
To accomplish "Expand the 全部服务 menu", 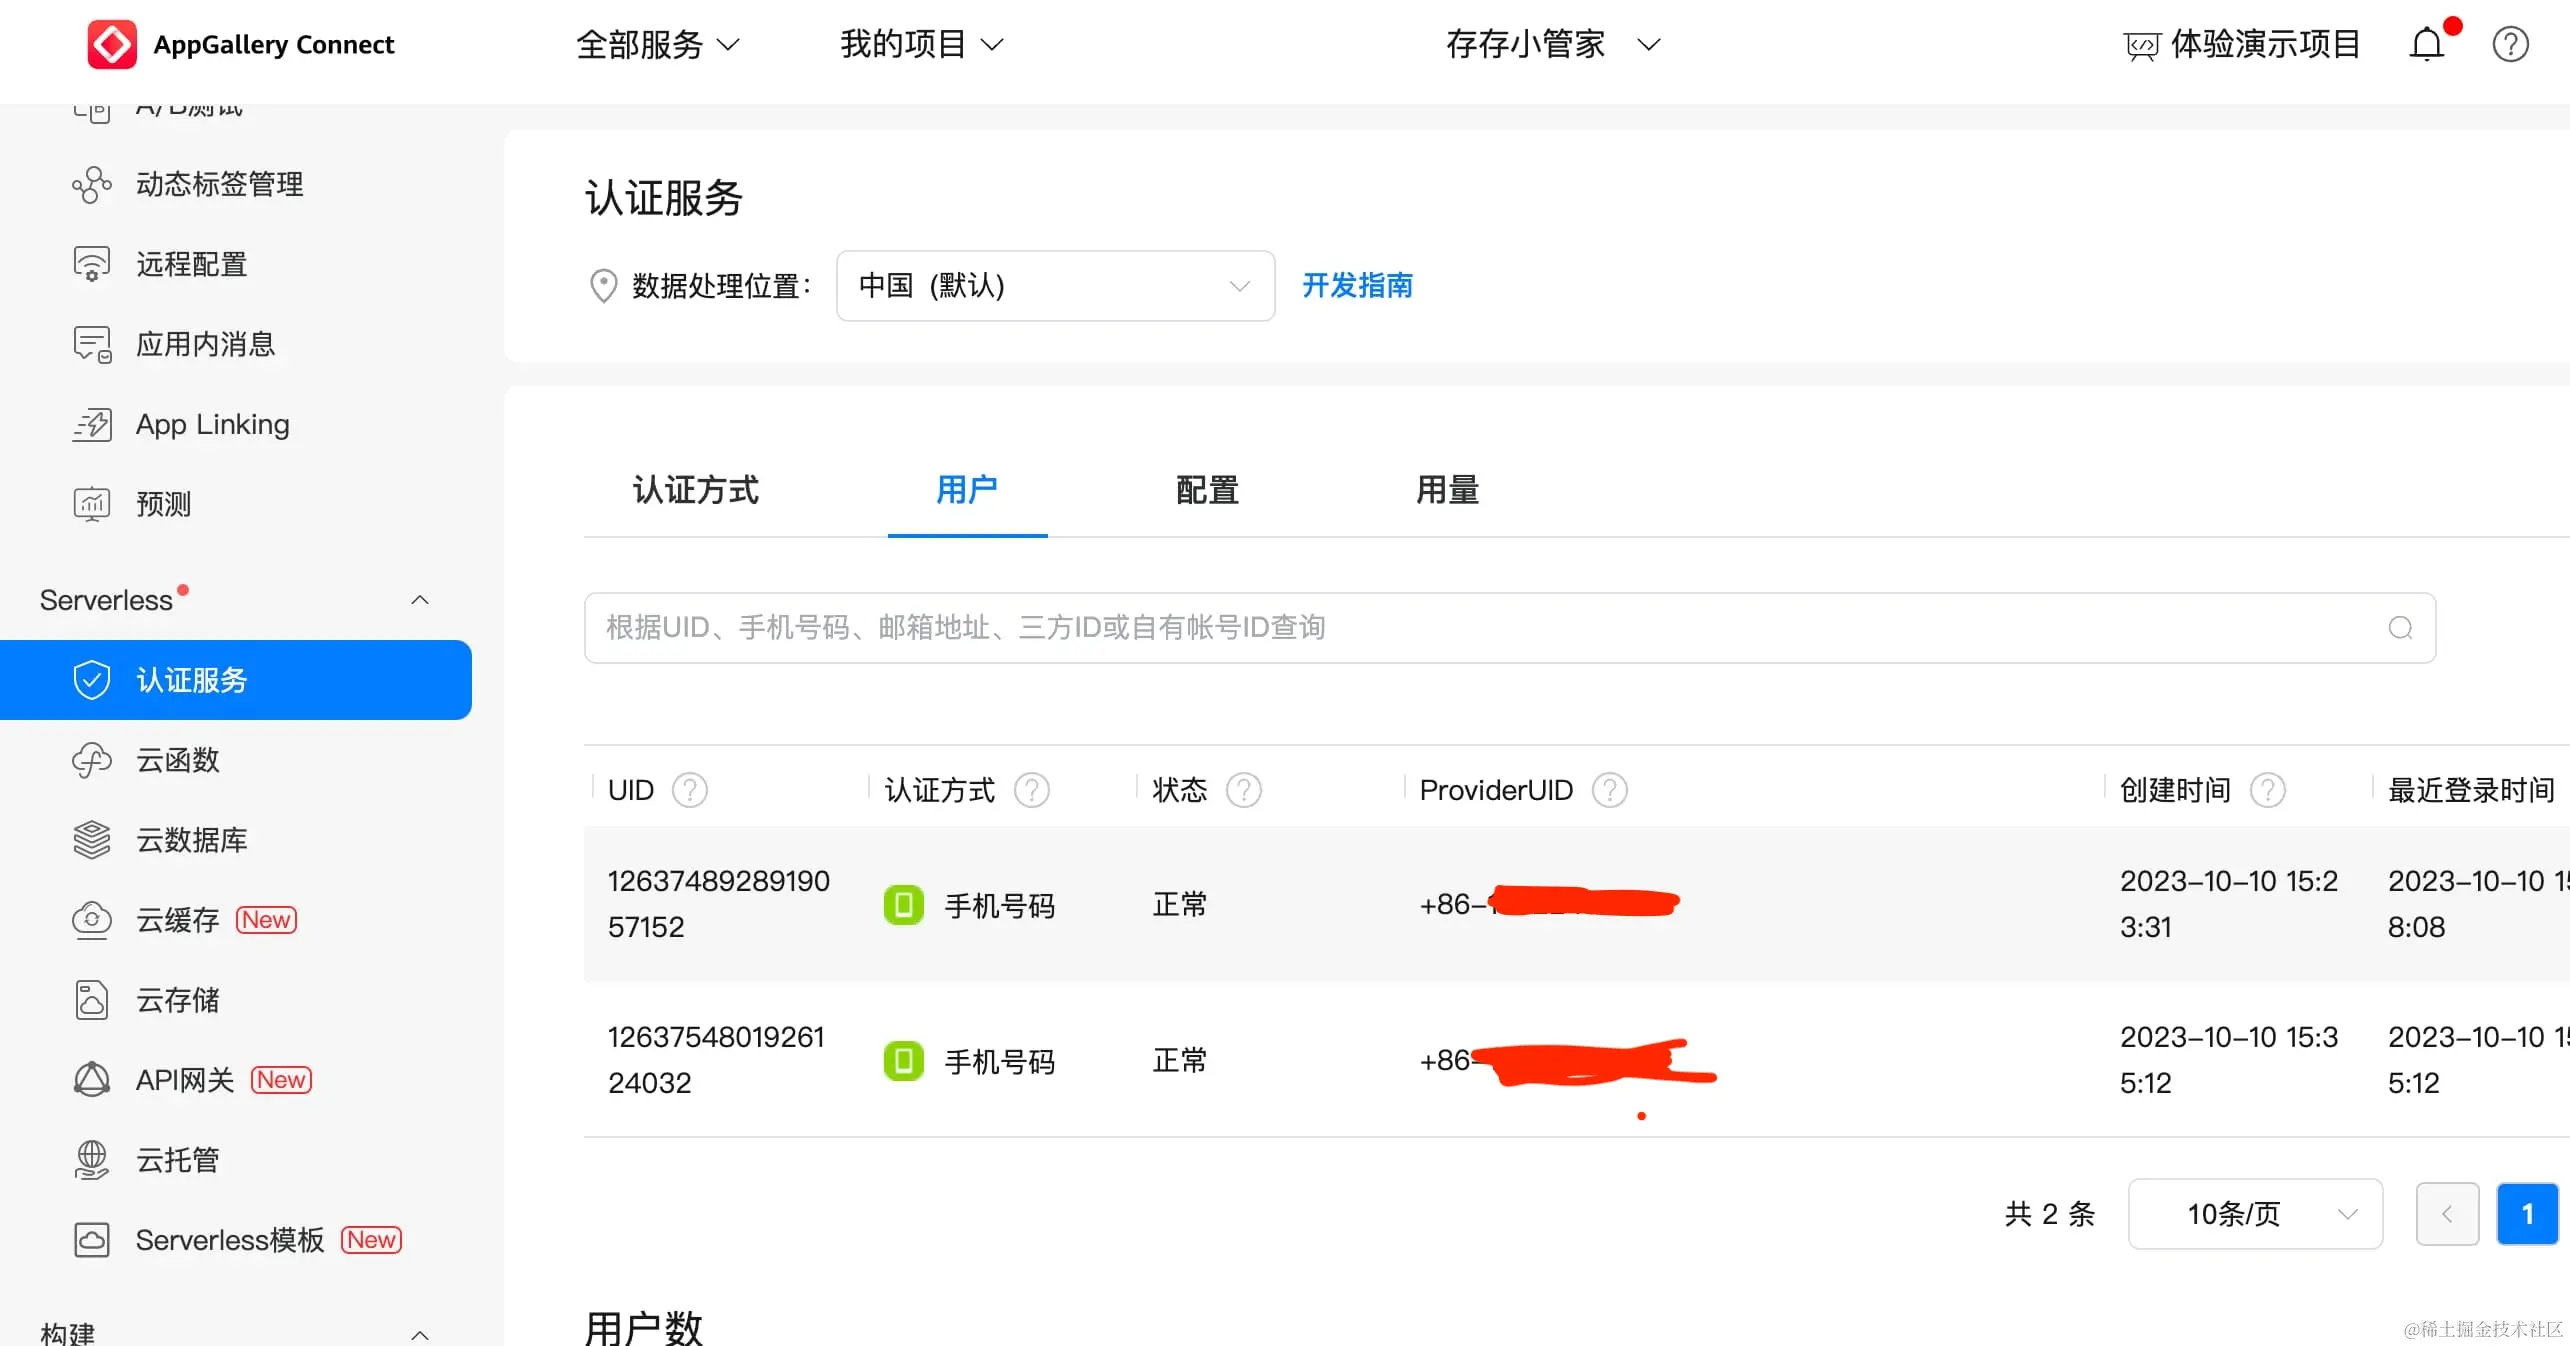I will click(x=657, y=45).
